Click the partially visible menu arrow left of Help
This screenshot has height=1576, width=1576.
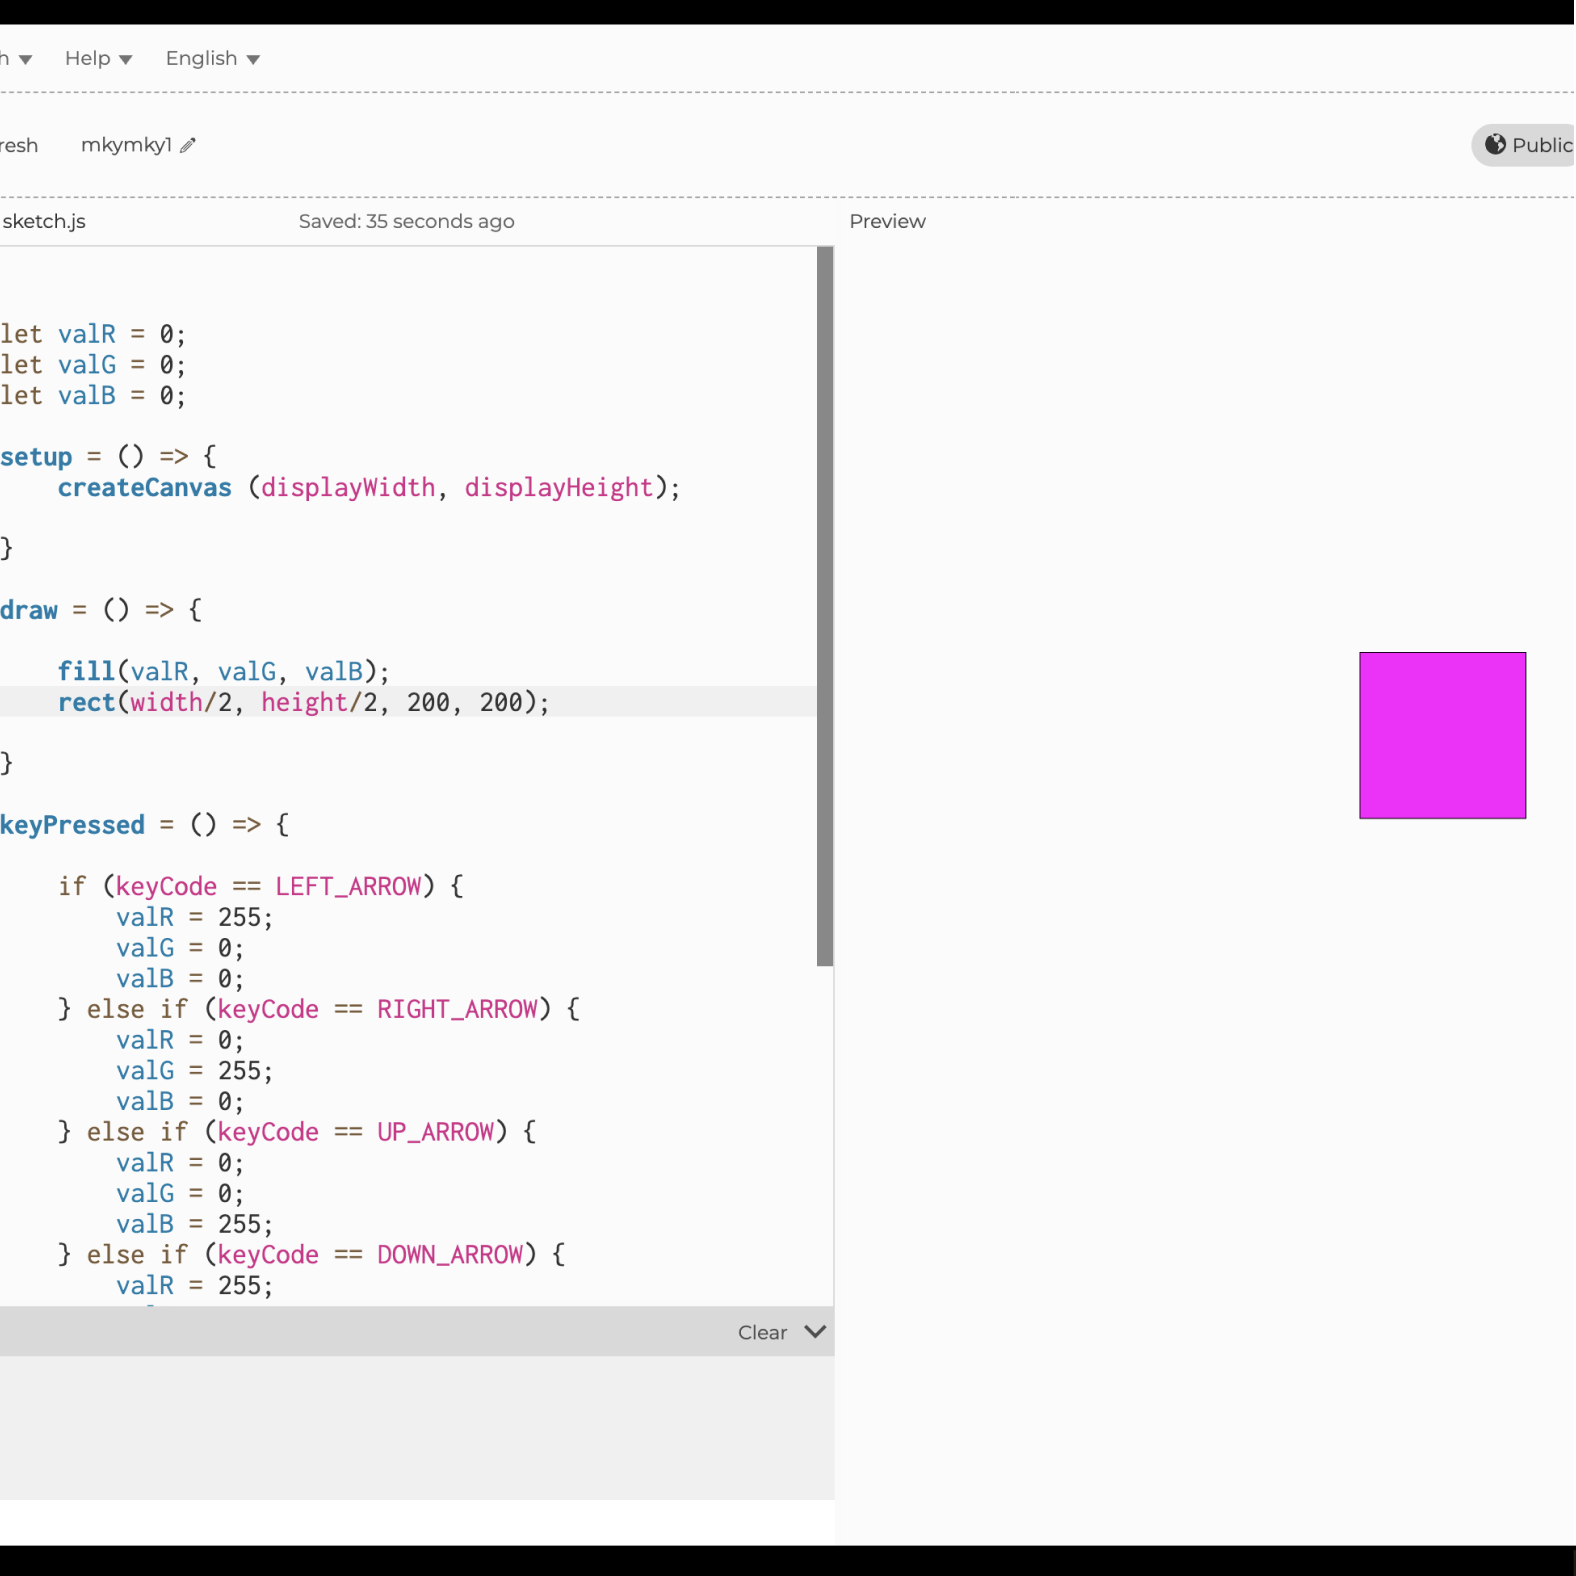(x=25, y=59)
